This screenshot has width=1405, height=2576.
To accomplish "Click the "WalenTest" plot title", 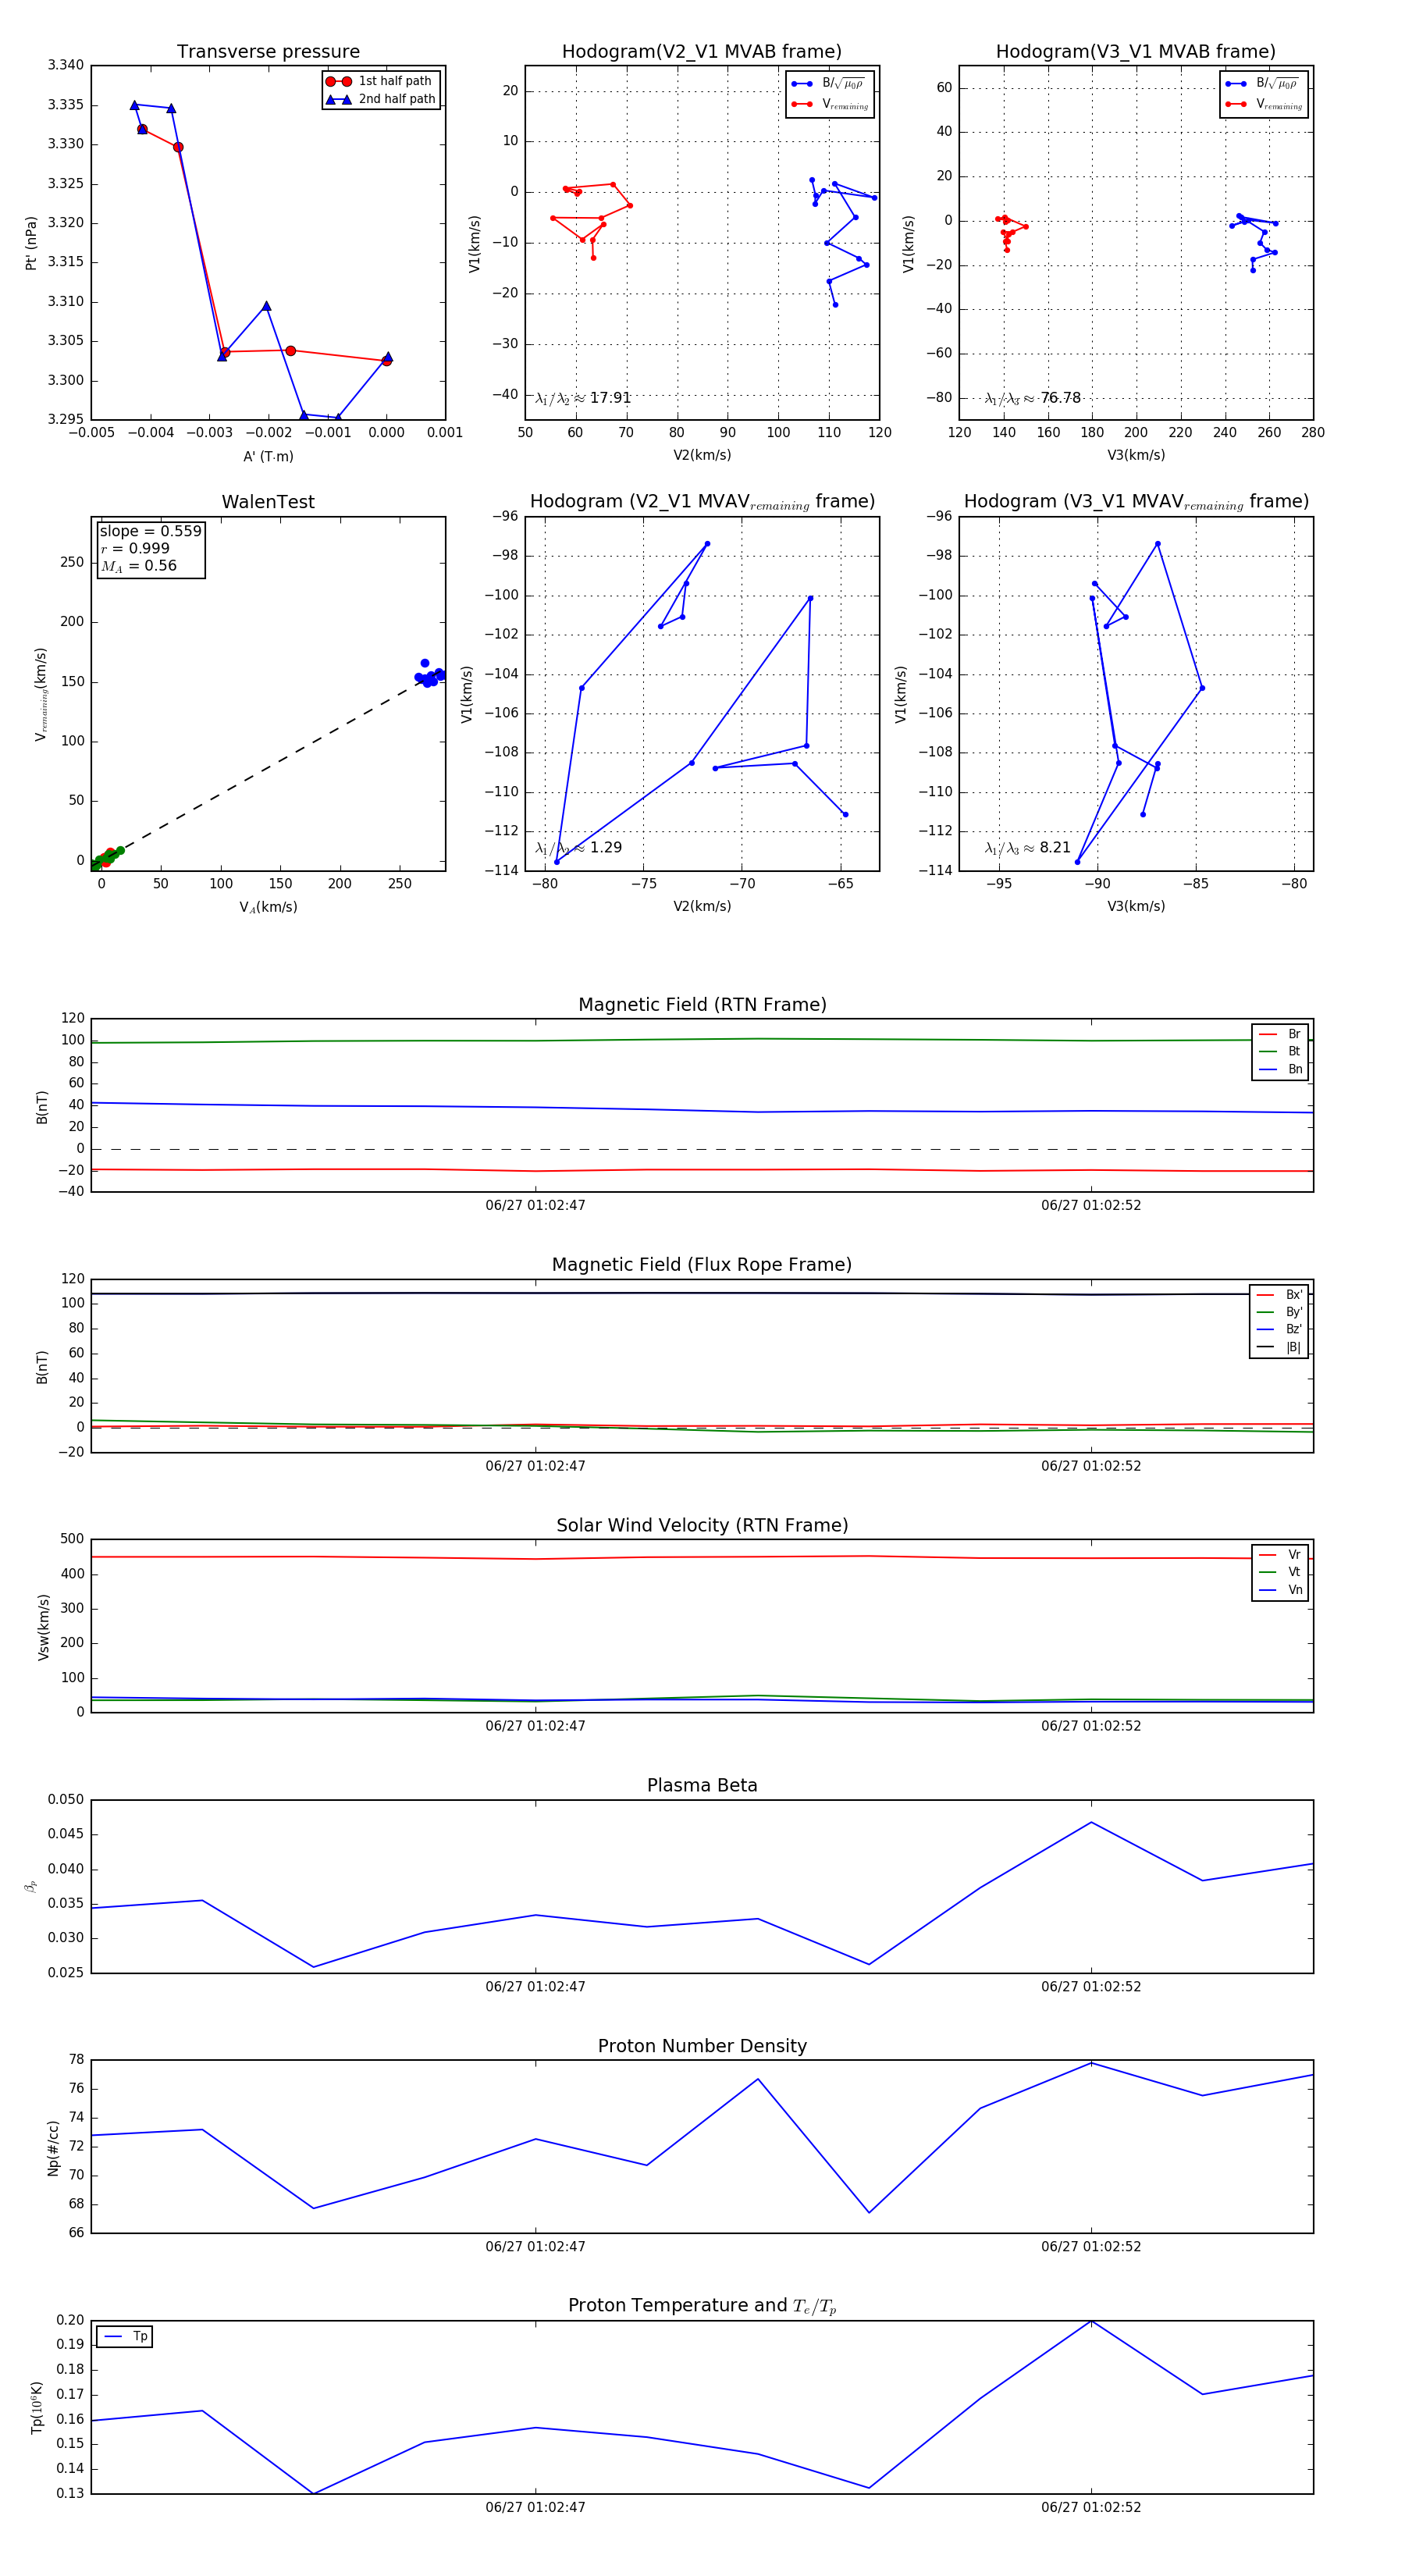I will point(268,502).
